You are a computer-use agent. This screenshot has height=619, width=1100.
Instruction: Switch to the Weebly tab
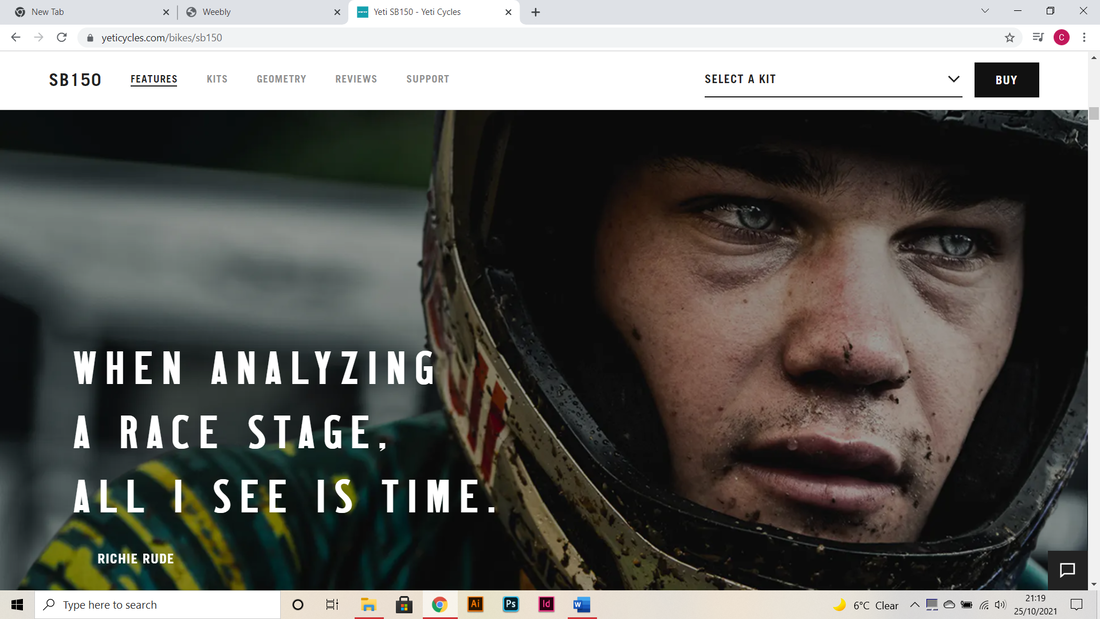[x=262, y=12]
